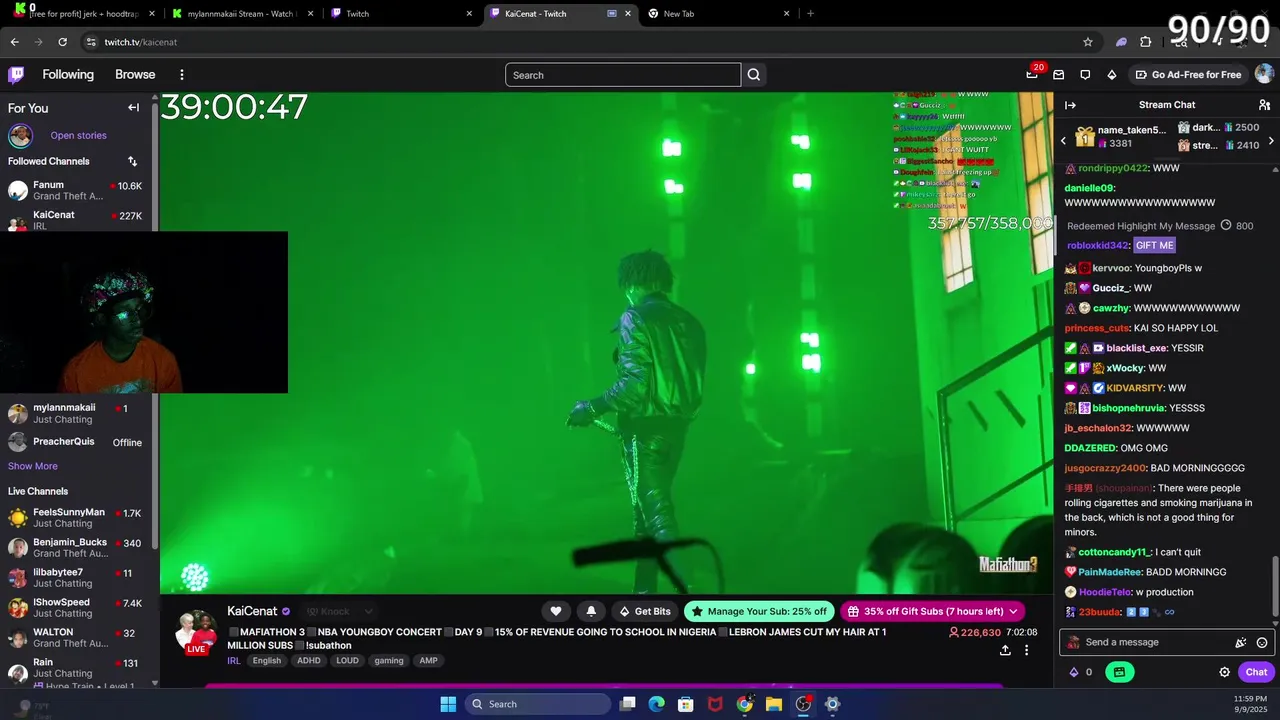This screenshot has width=1280, height=720.
Task: Click the browser address bar URL
Action: click(x=141, y=42)
